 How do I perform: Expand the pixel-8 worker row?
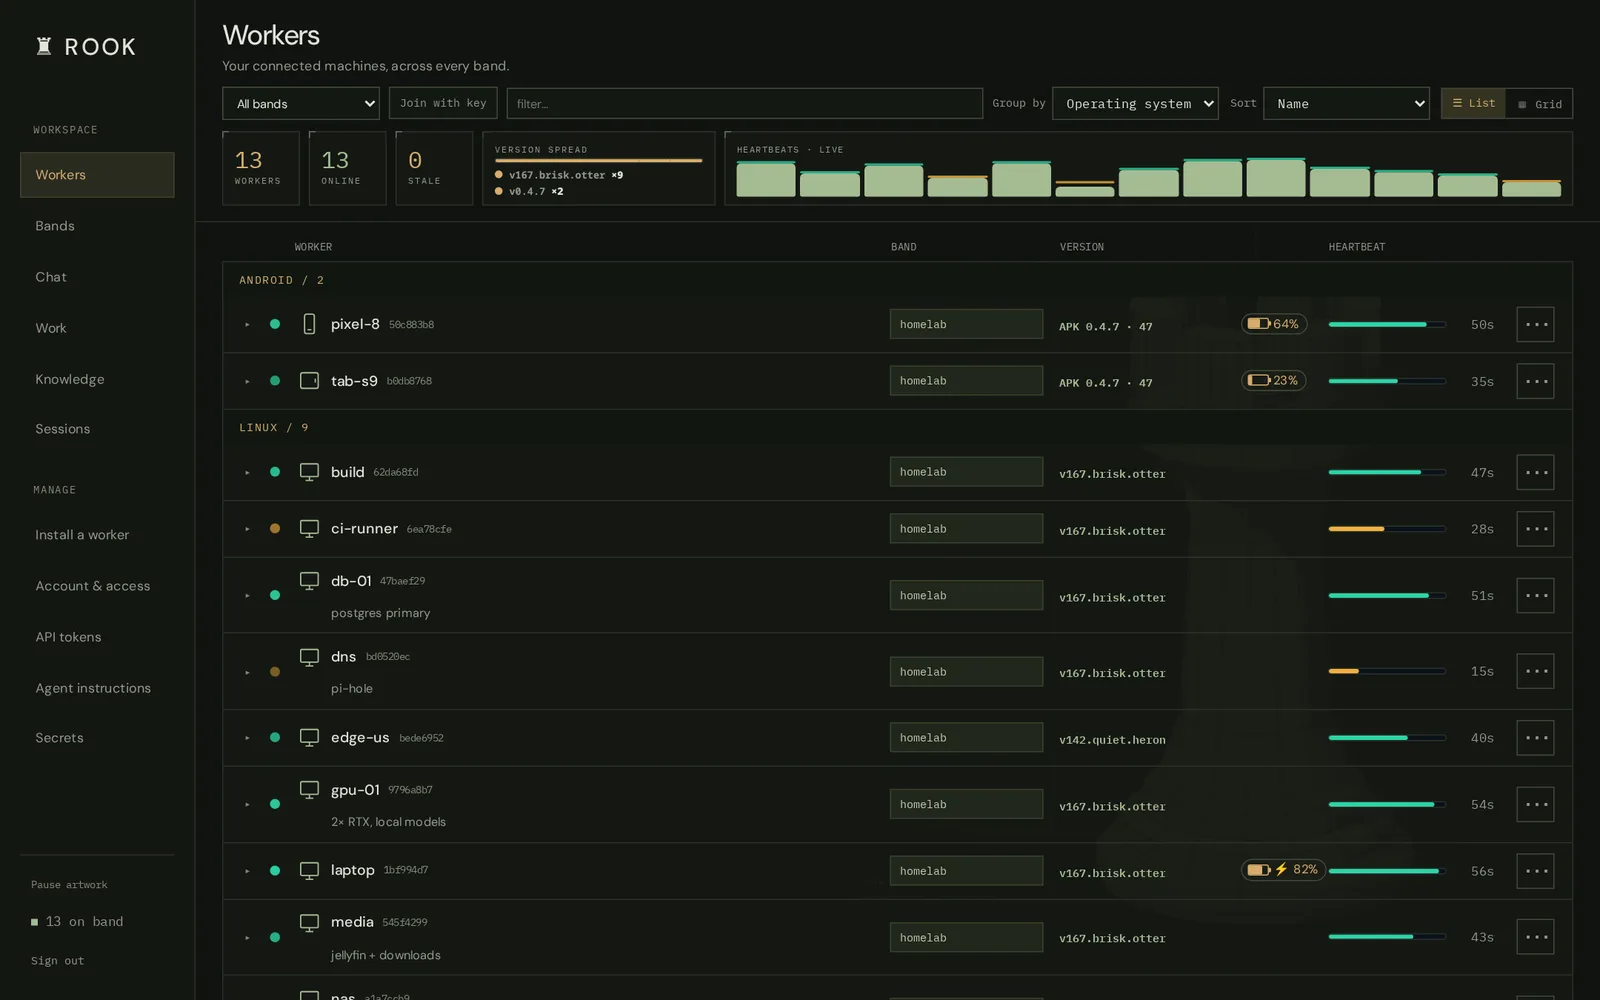click(247, 325)
